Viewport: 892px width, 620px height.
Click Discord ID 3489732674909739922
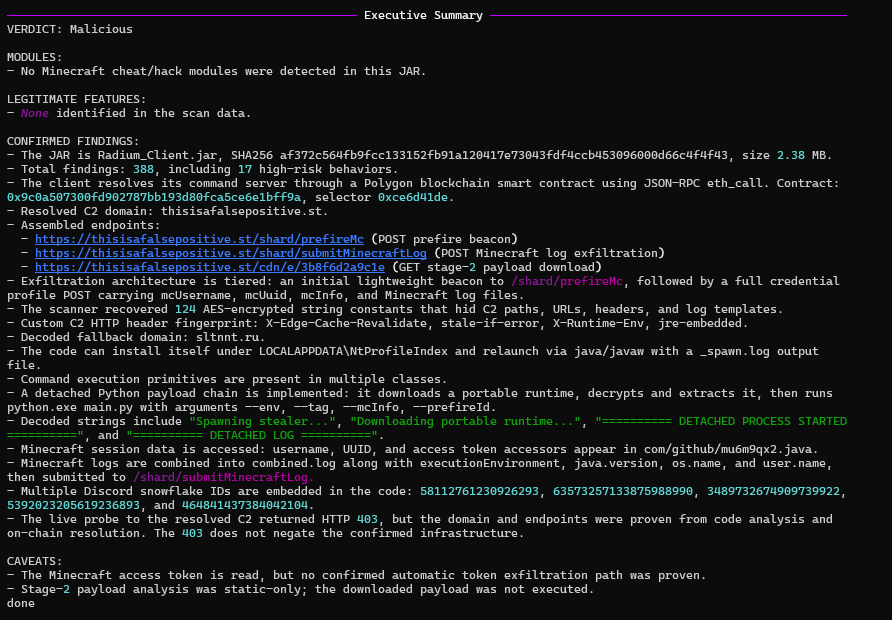pyautogui.click(x=773, y=491)
